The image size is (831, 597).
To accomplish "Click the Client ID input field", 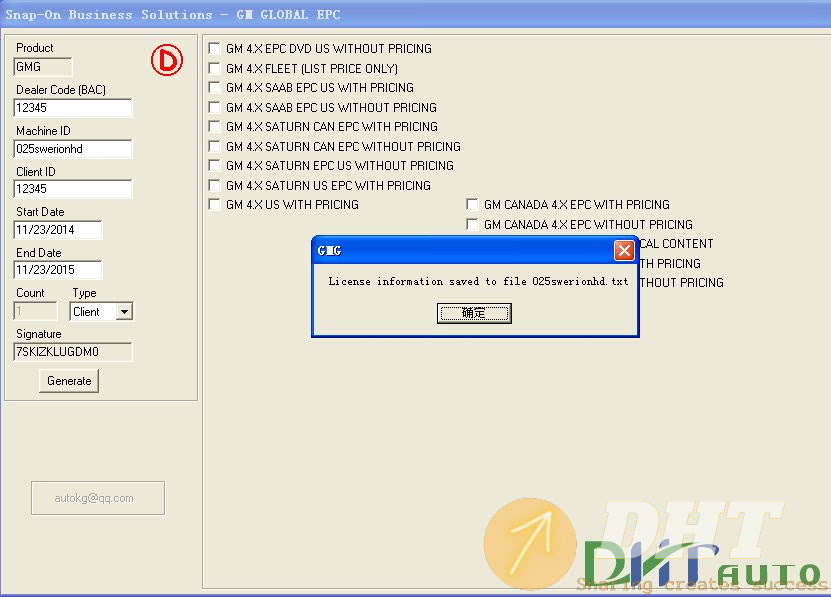I will tap(73, 189).
